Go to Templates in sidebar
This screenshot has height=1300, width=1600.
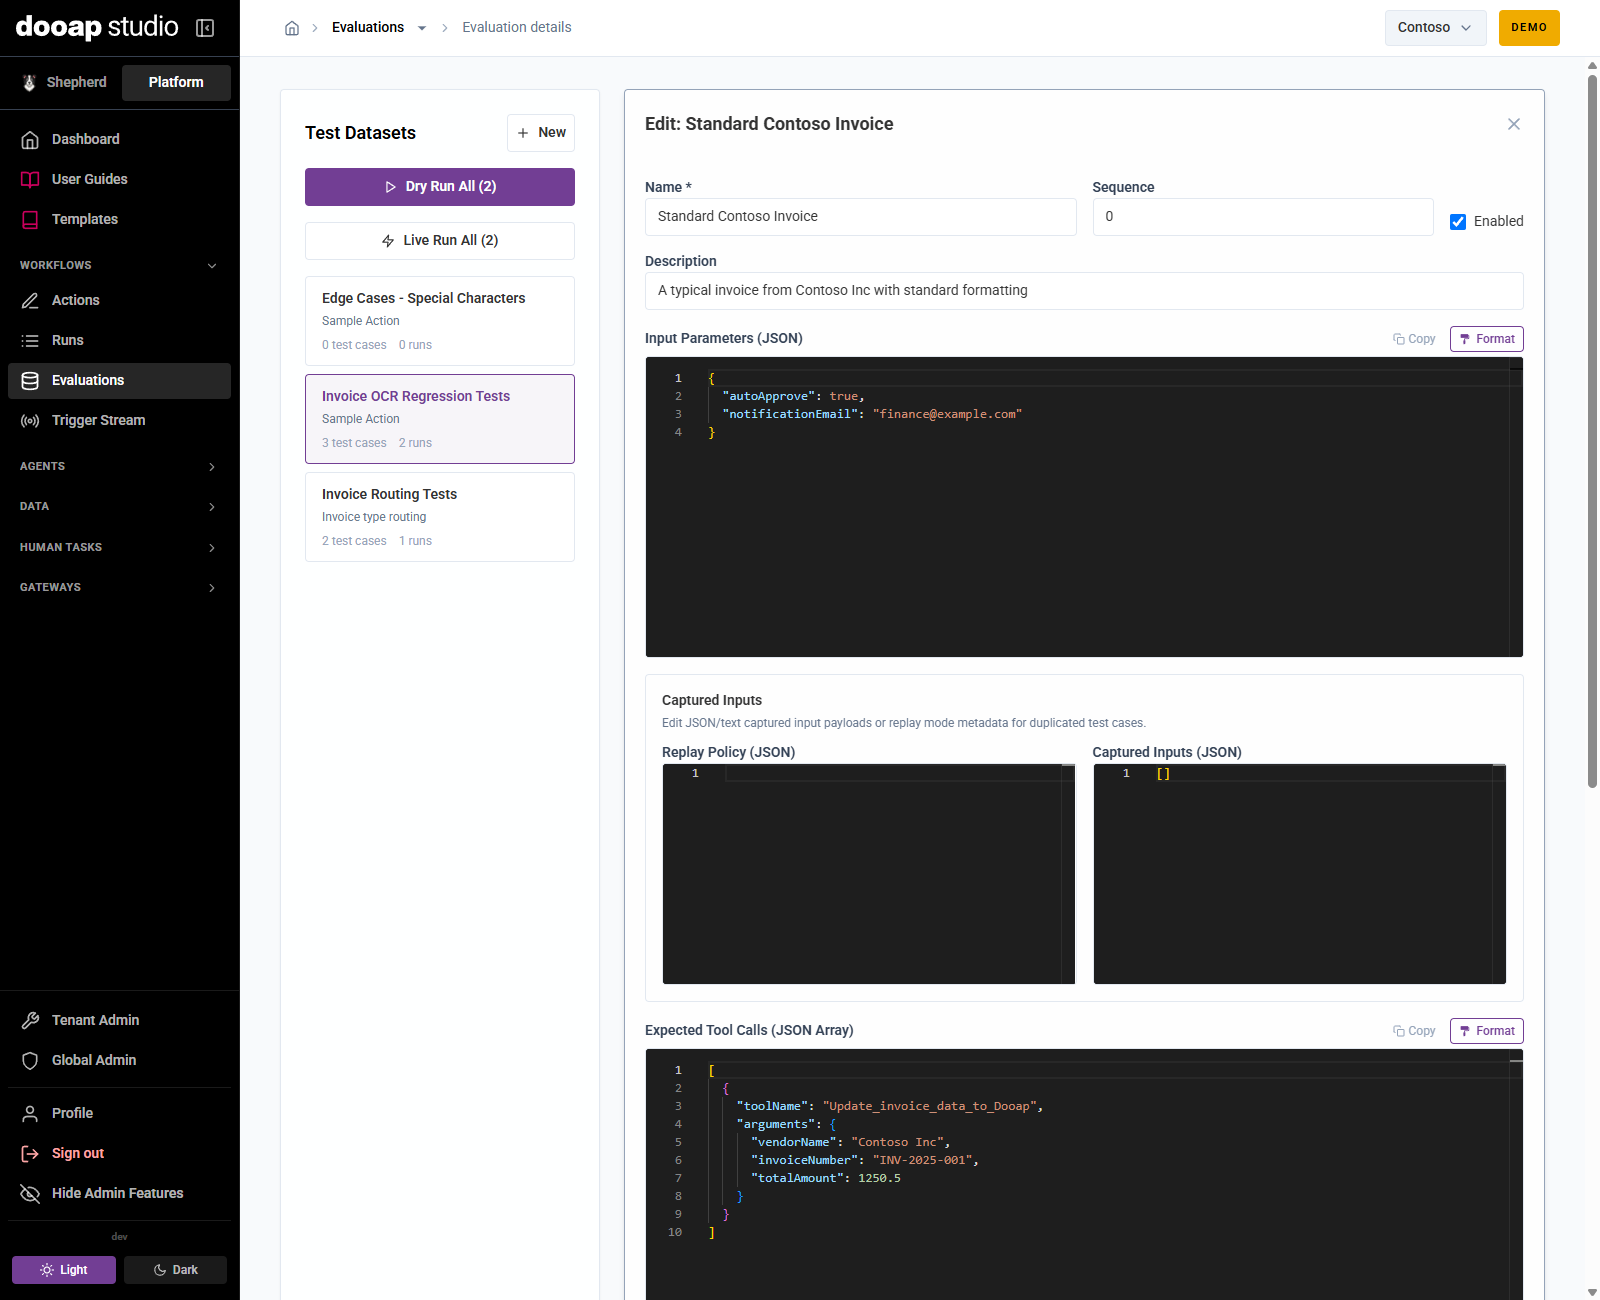pos(119,219)
